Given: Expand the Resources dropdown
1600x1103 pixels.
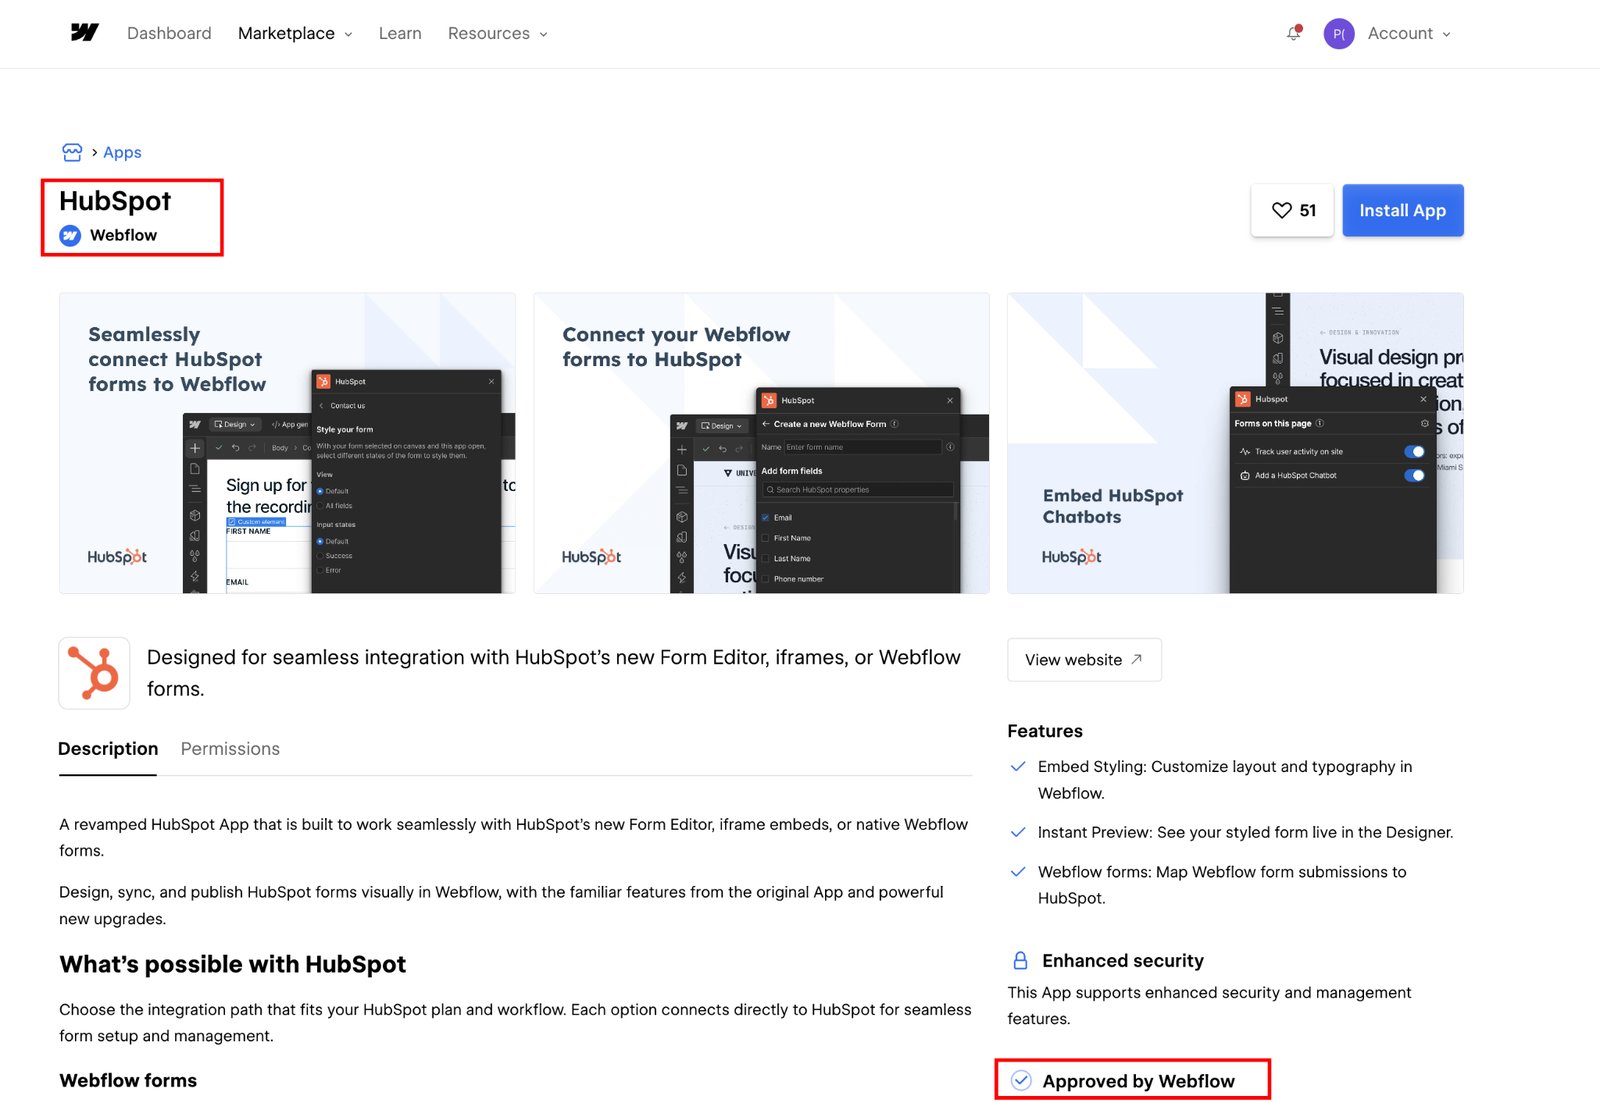Looking at the screenshot, I should [498, 33].
